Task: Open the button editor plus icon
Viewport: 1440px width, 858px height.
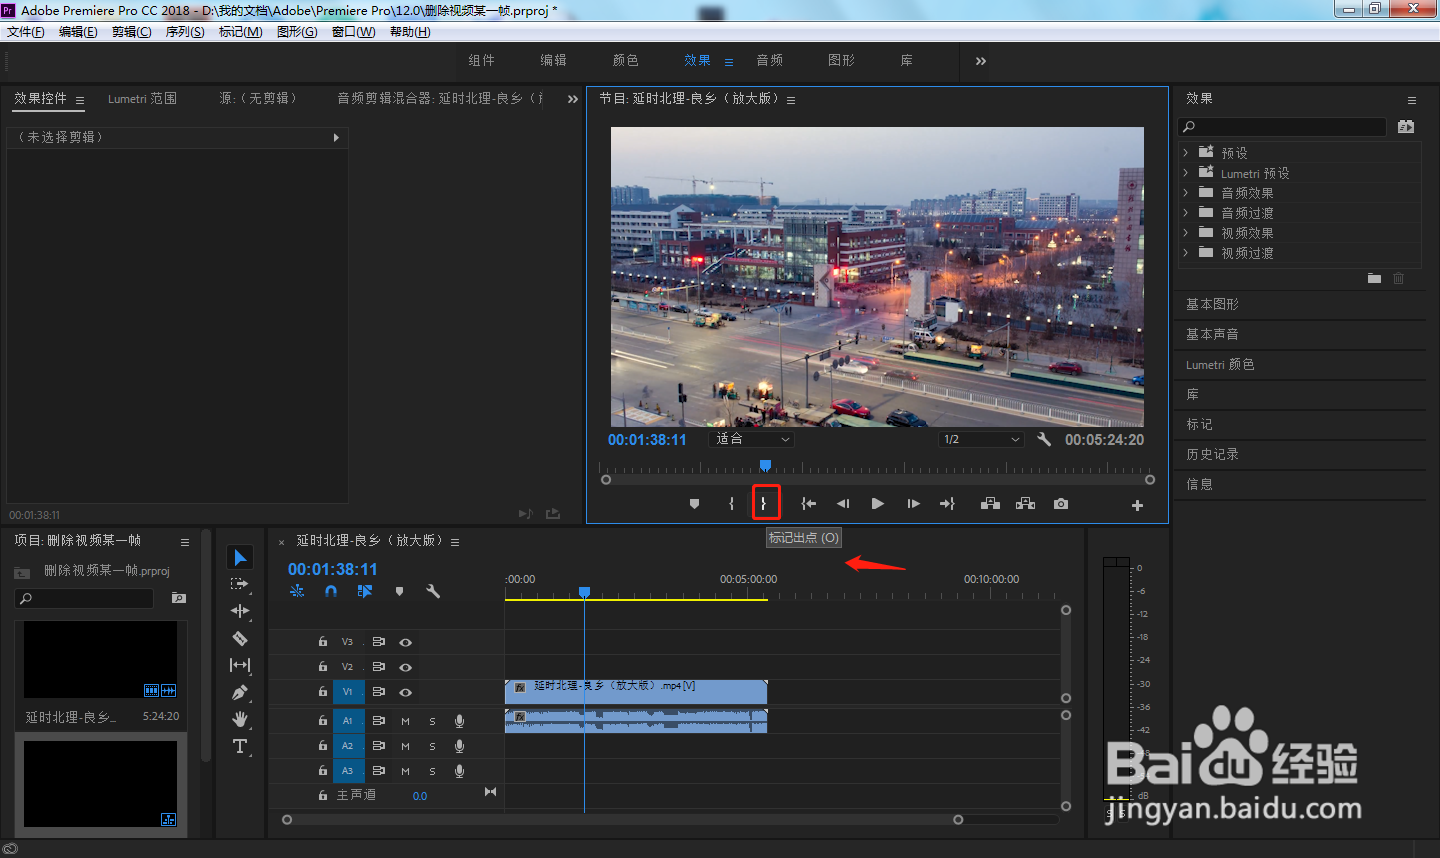Action: coord(1137,505)
